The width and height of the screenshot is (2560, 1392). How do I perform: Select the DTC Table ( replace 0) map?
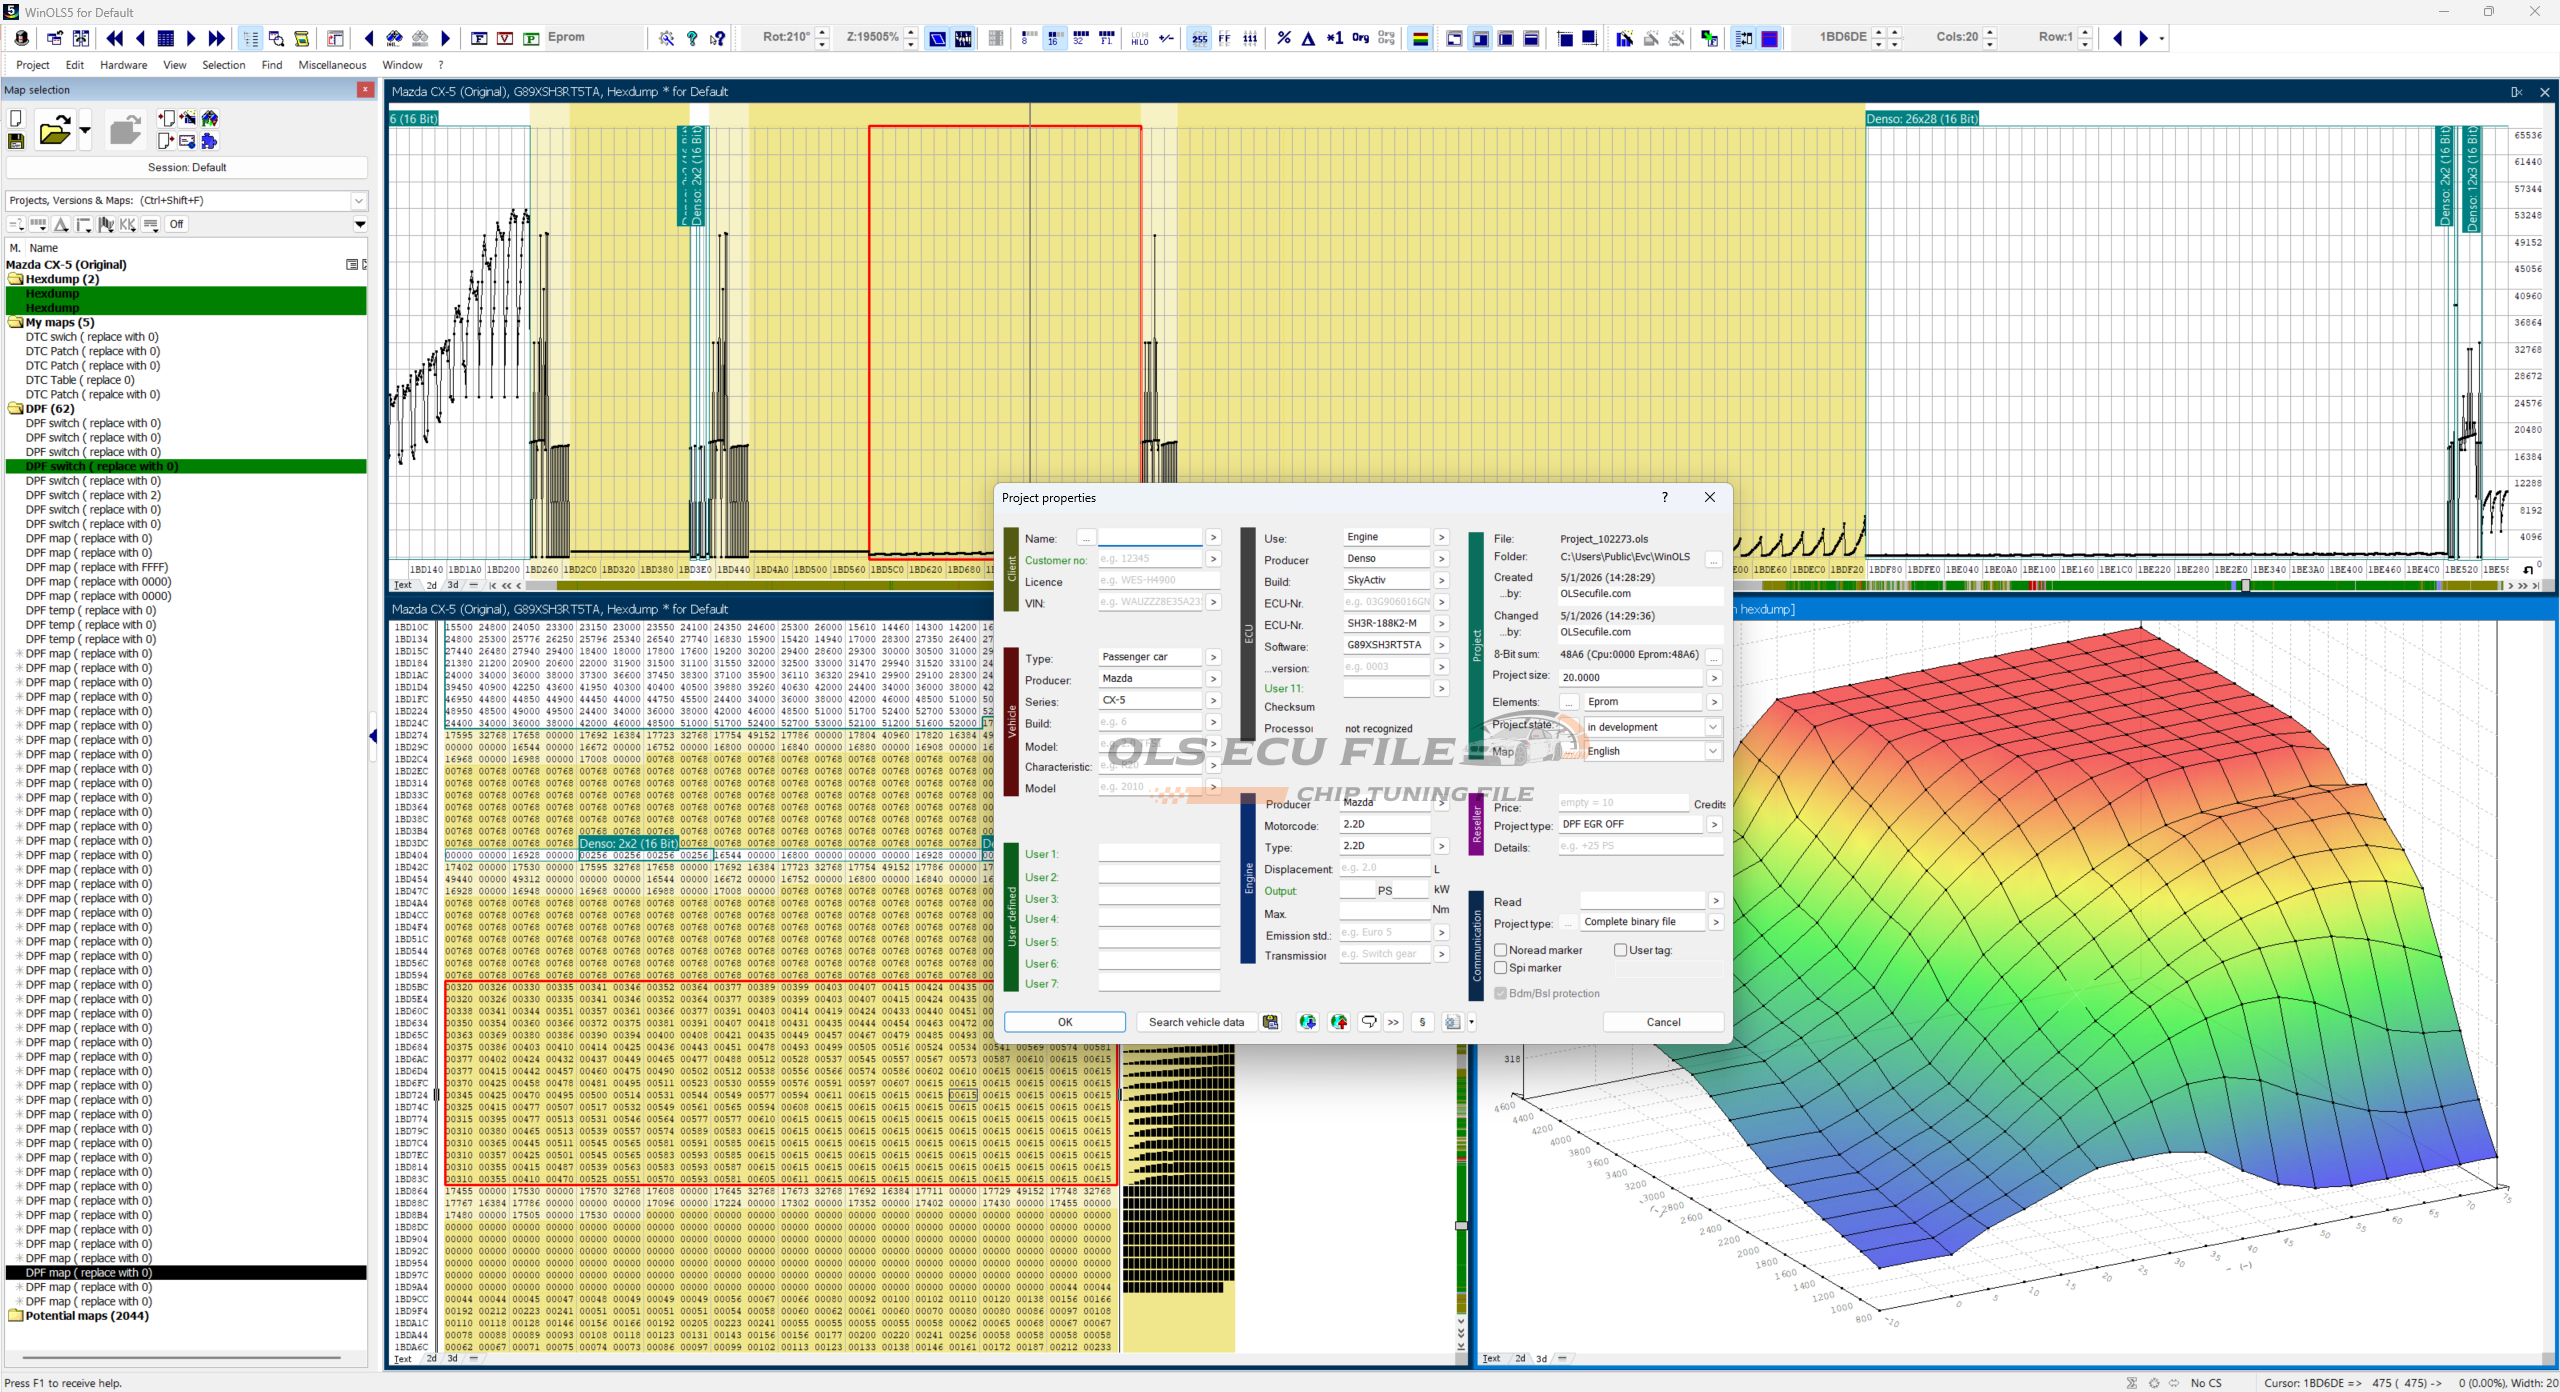tap(80, 380)
